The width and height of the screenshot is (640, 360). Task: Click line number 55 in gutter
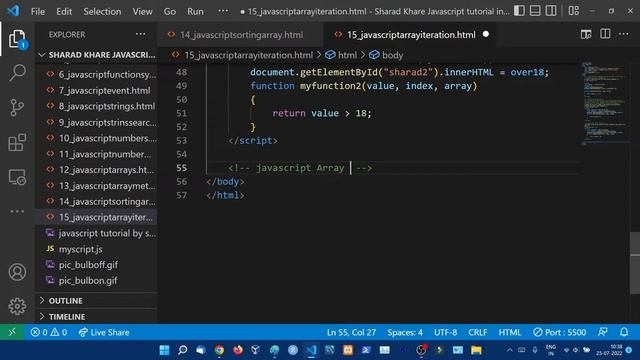pos(181,168)
